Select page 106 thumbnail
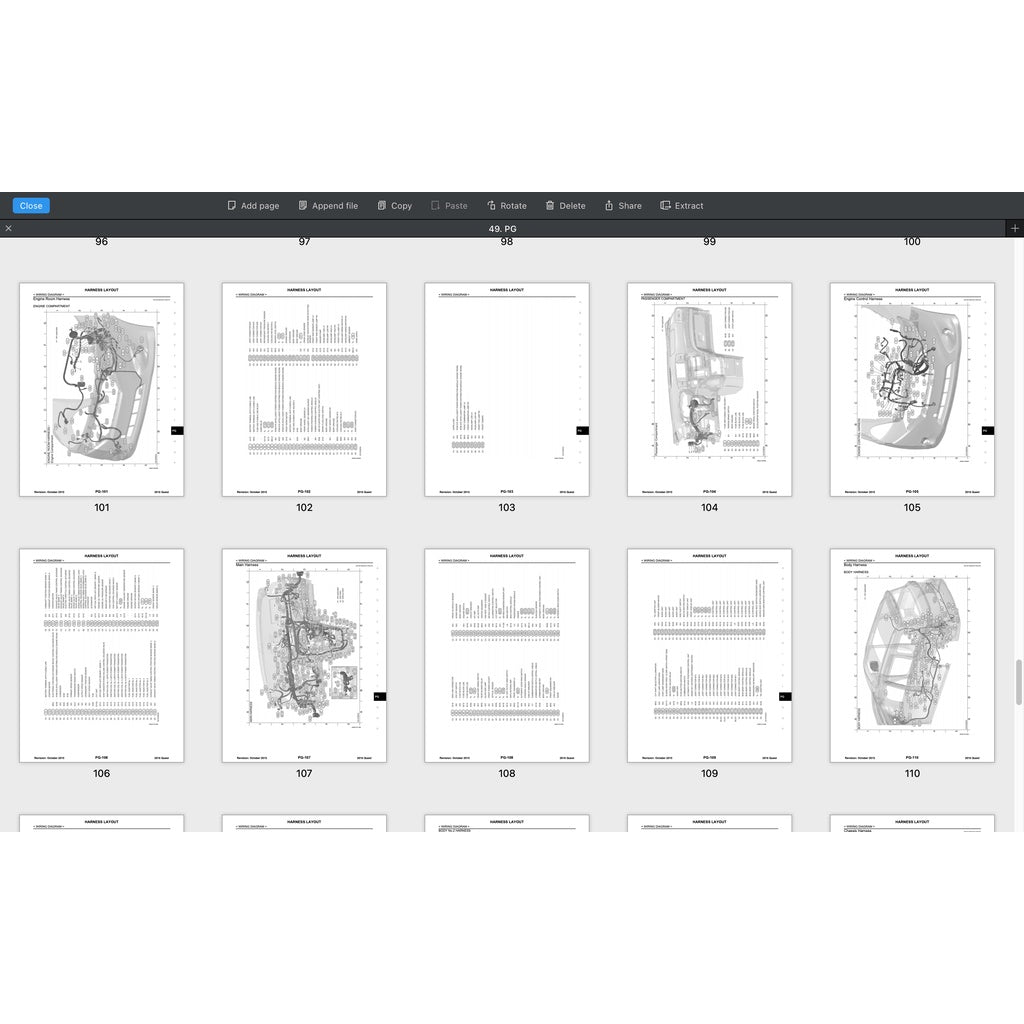 (x=101, y=655)
